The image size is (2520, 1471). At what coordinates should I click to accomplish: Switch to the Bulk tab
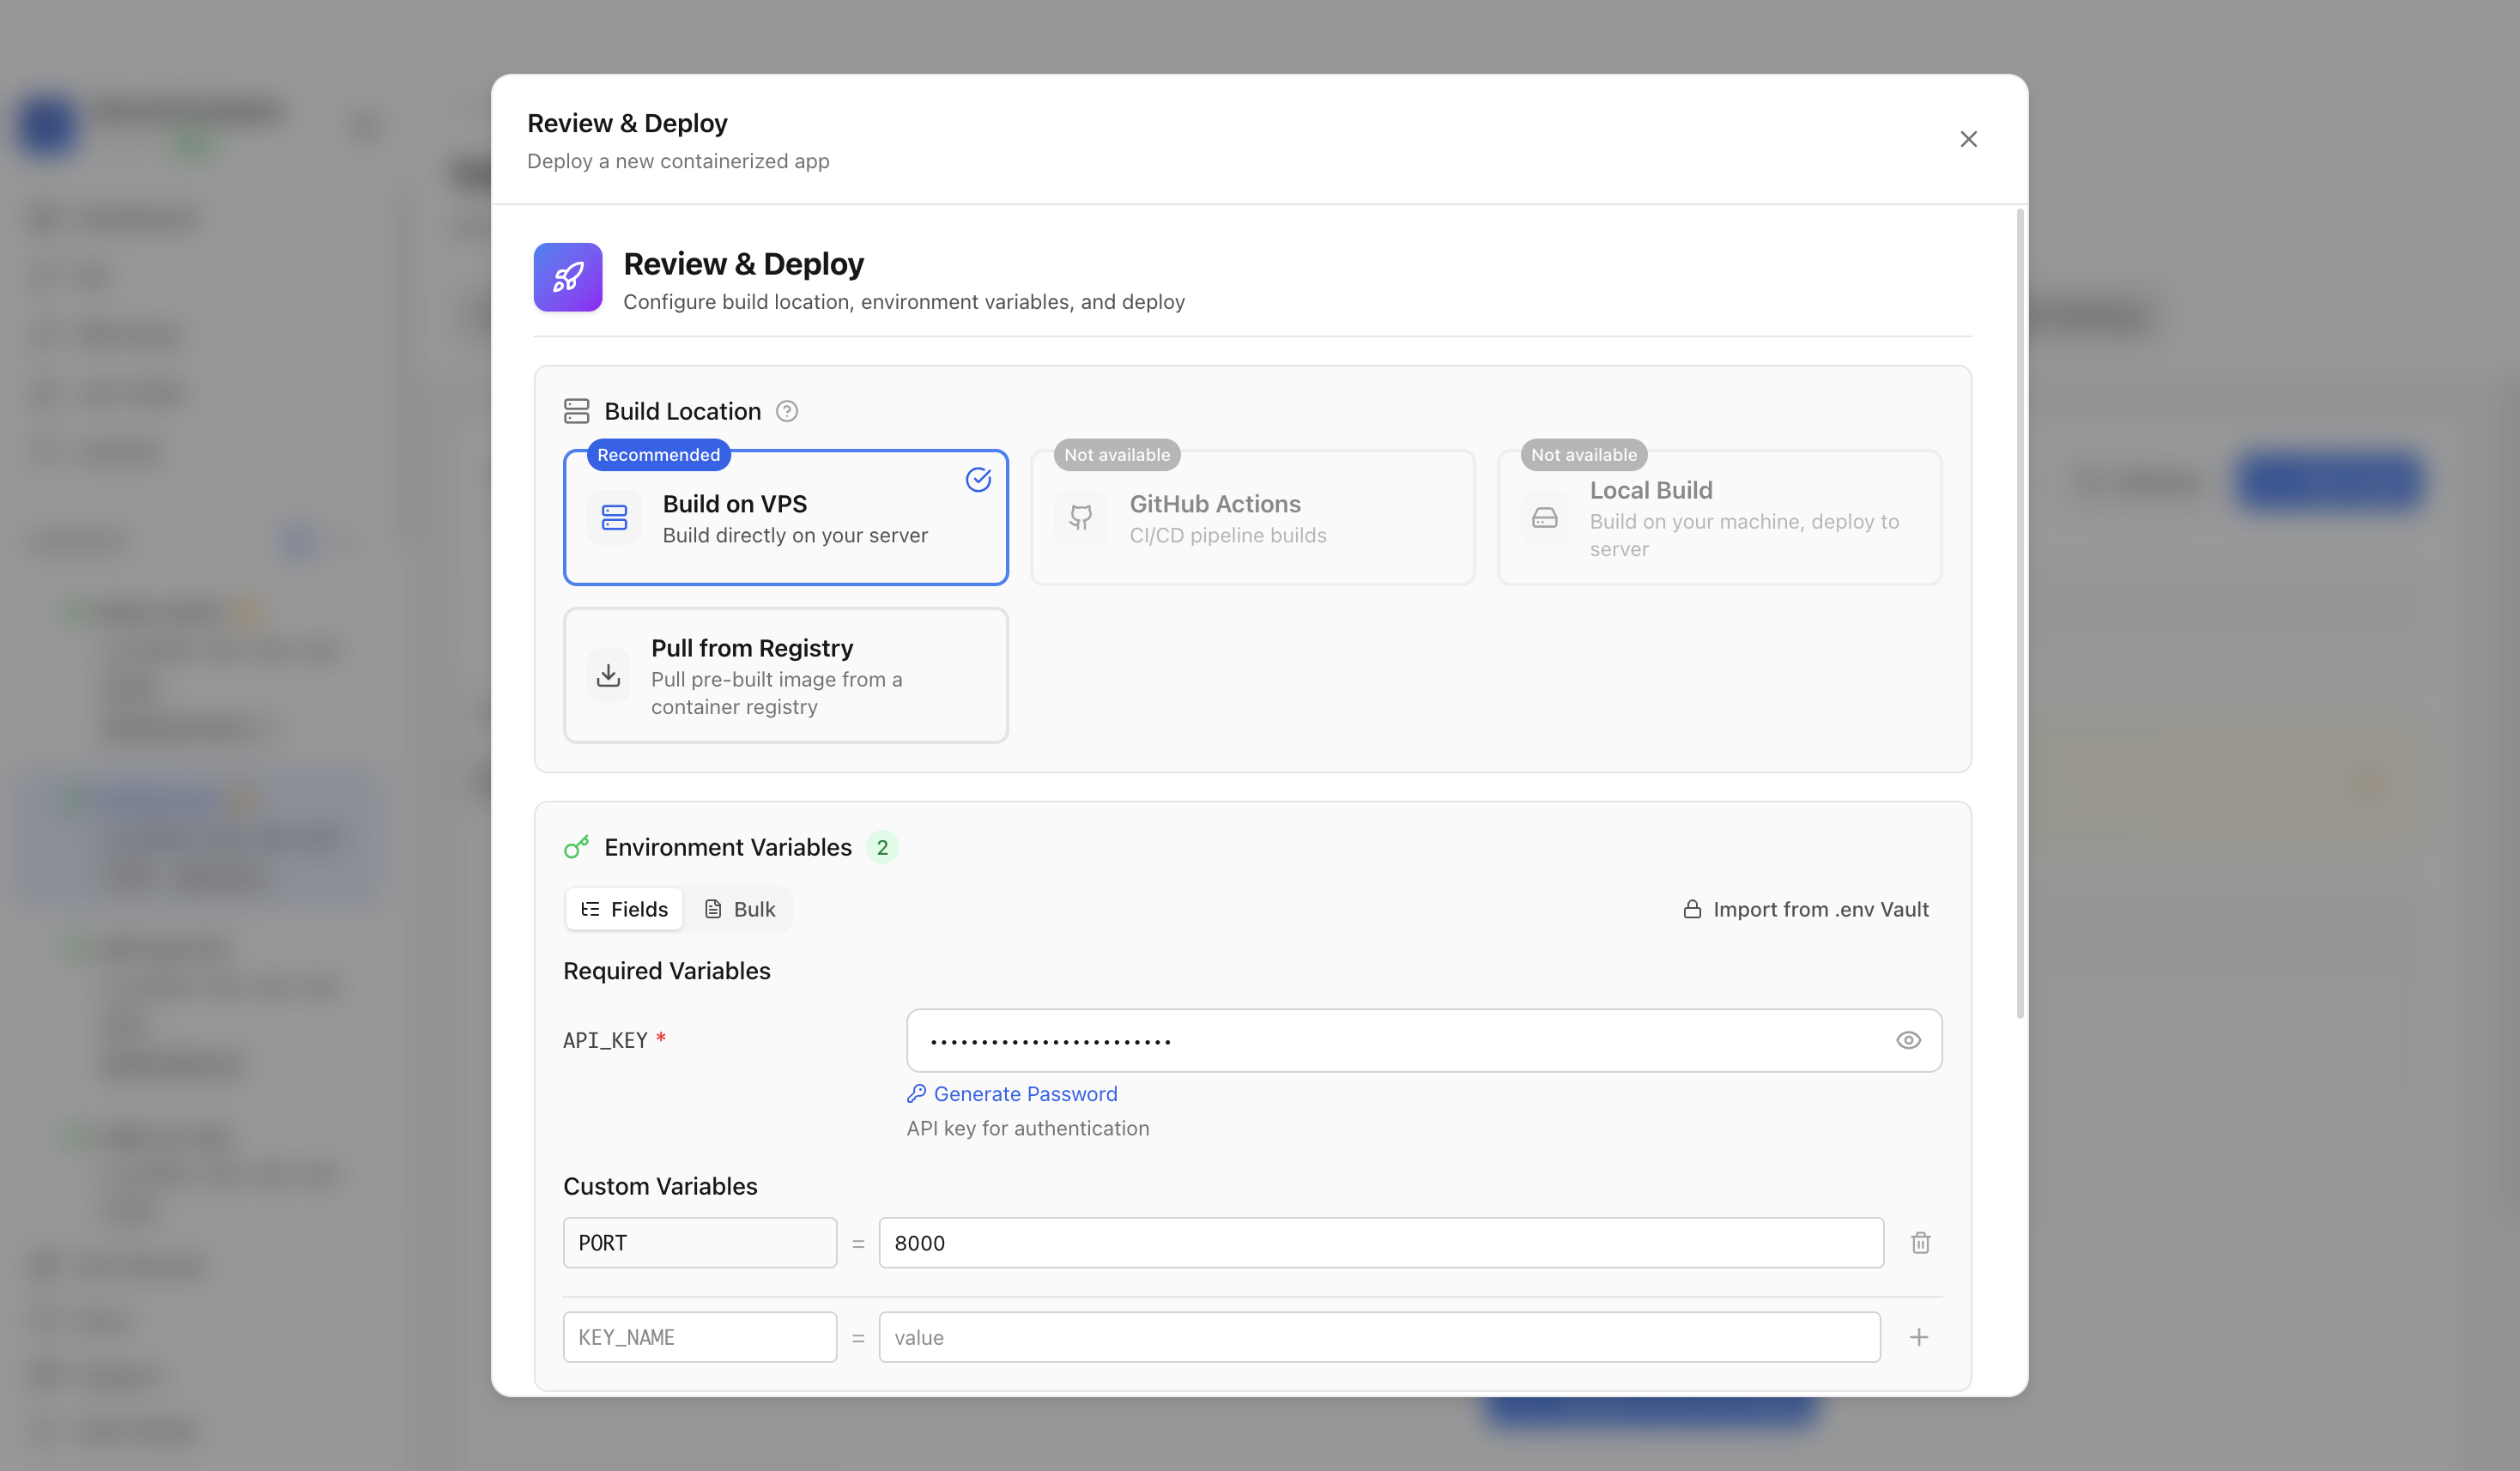[740, 909]
